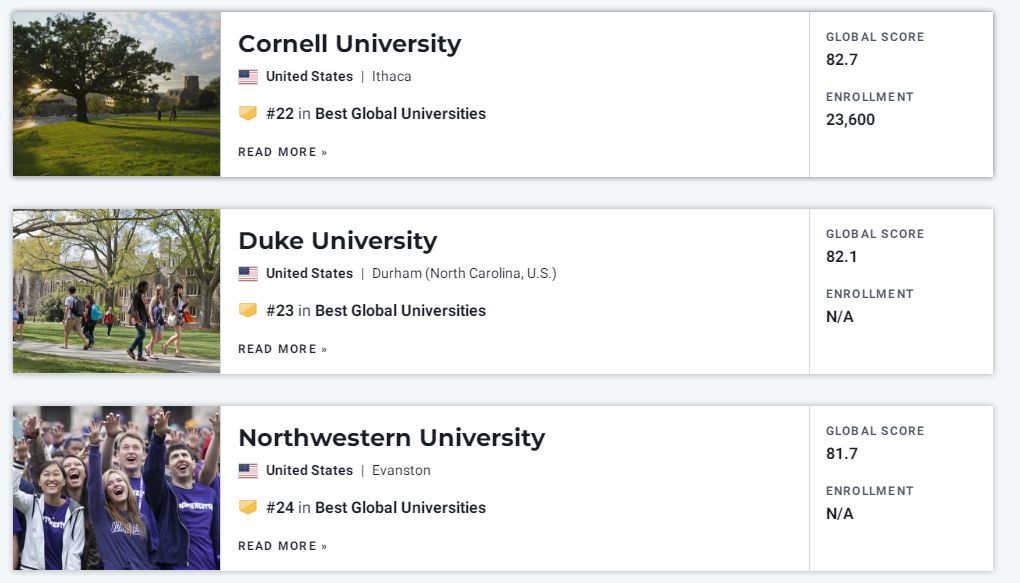Click the yellow ranking badge for #24

248,508
